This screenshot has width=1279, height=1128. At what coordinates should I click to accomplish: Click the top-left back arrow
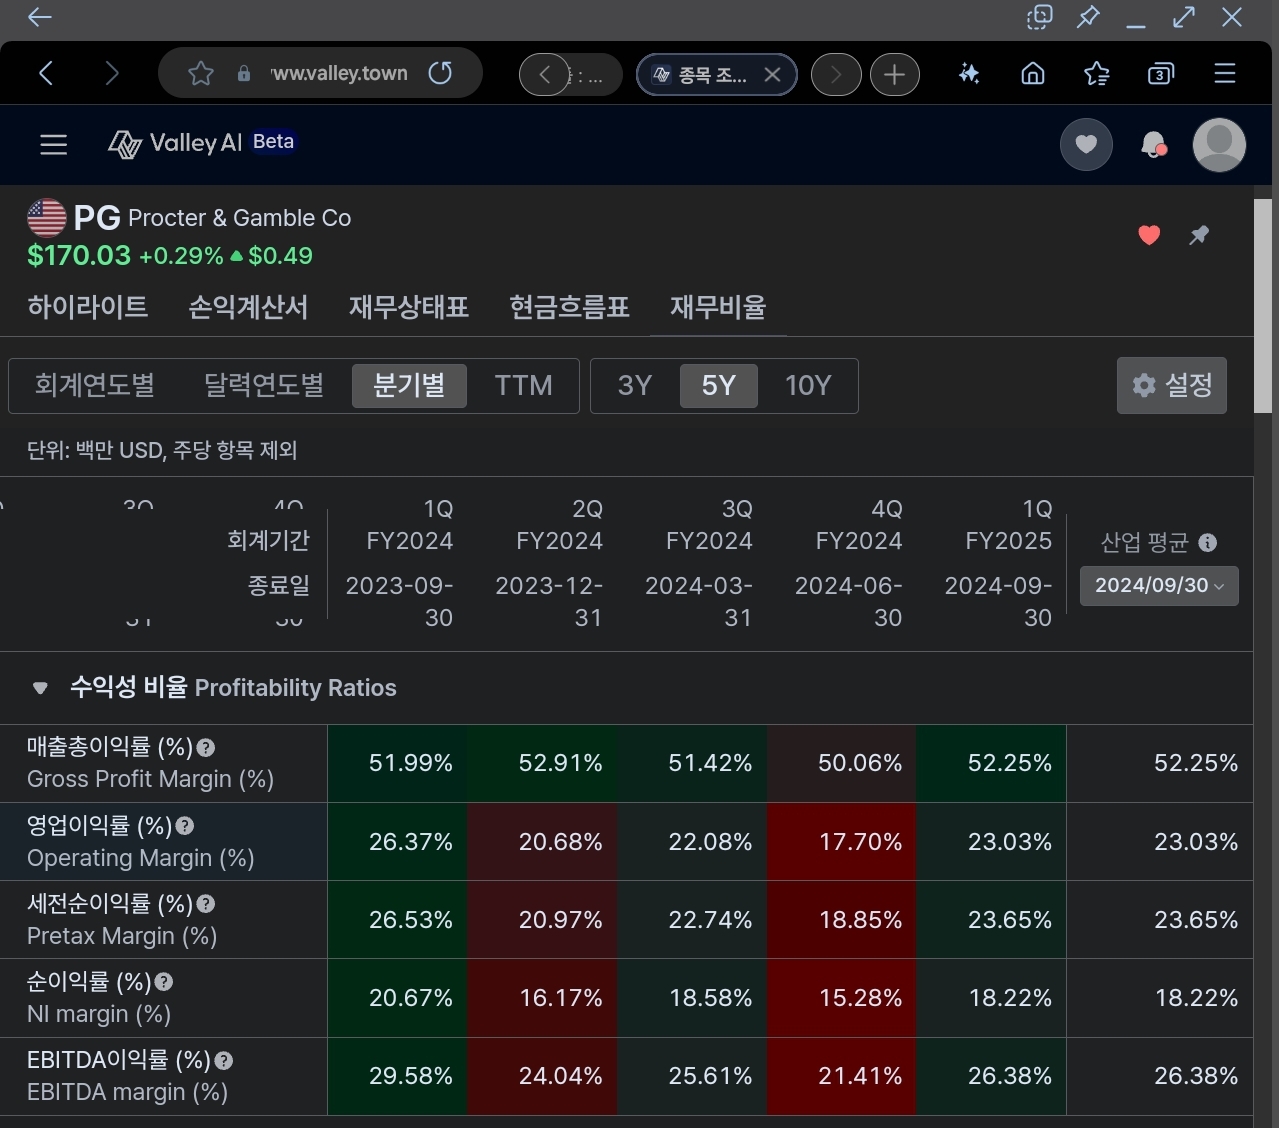click(39, 17)
